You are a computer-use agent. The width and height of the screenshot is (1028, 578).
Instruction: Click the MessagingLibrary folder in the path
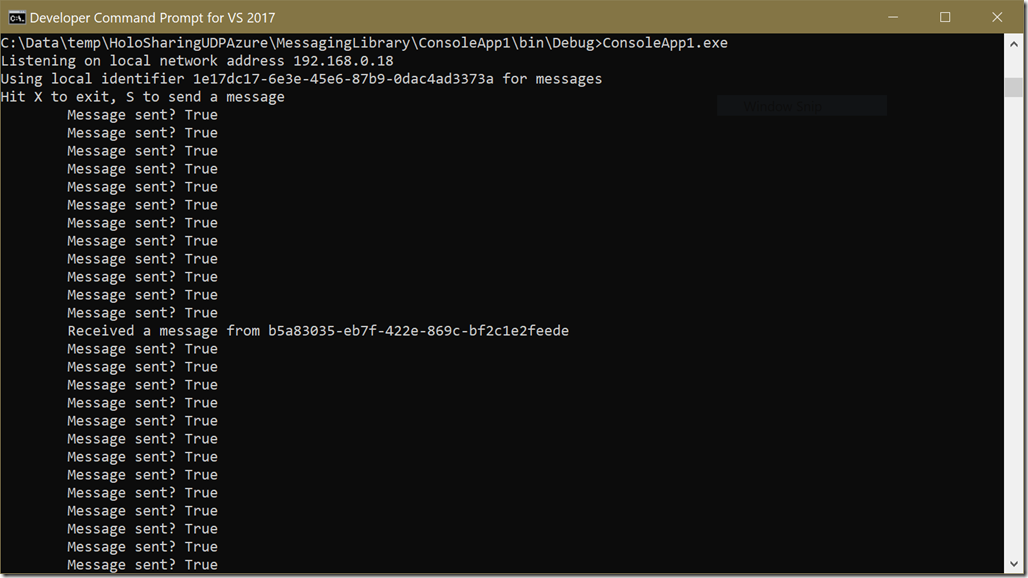coord(343,43)
